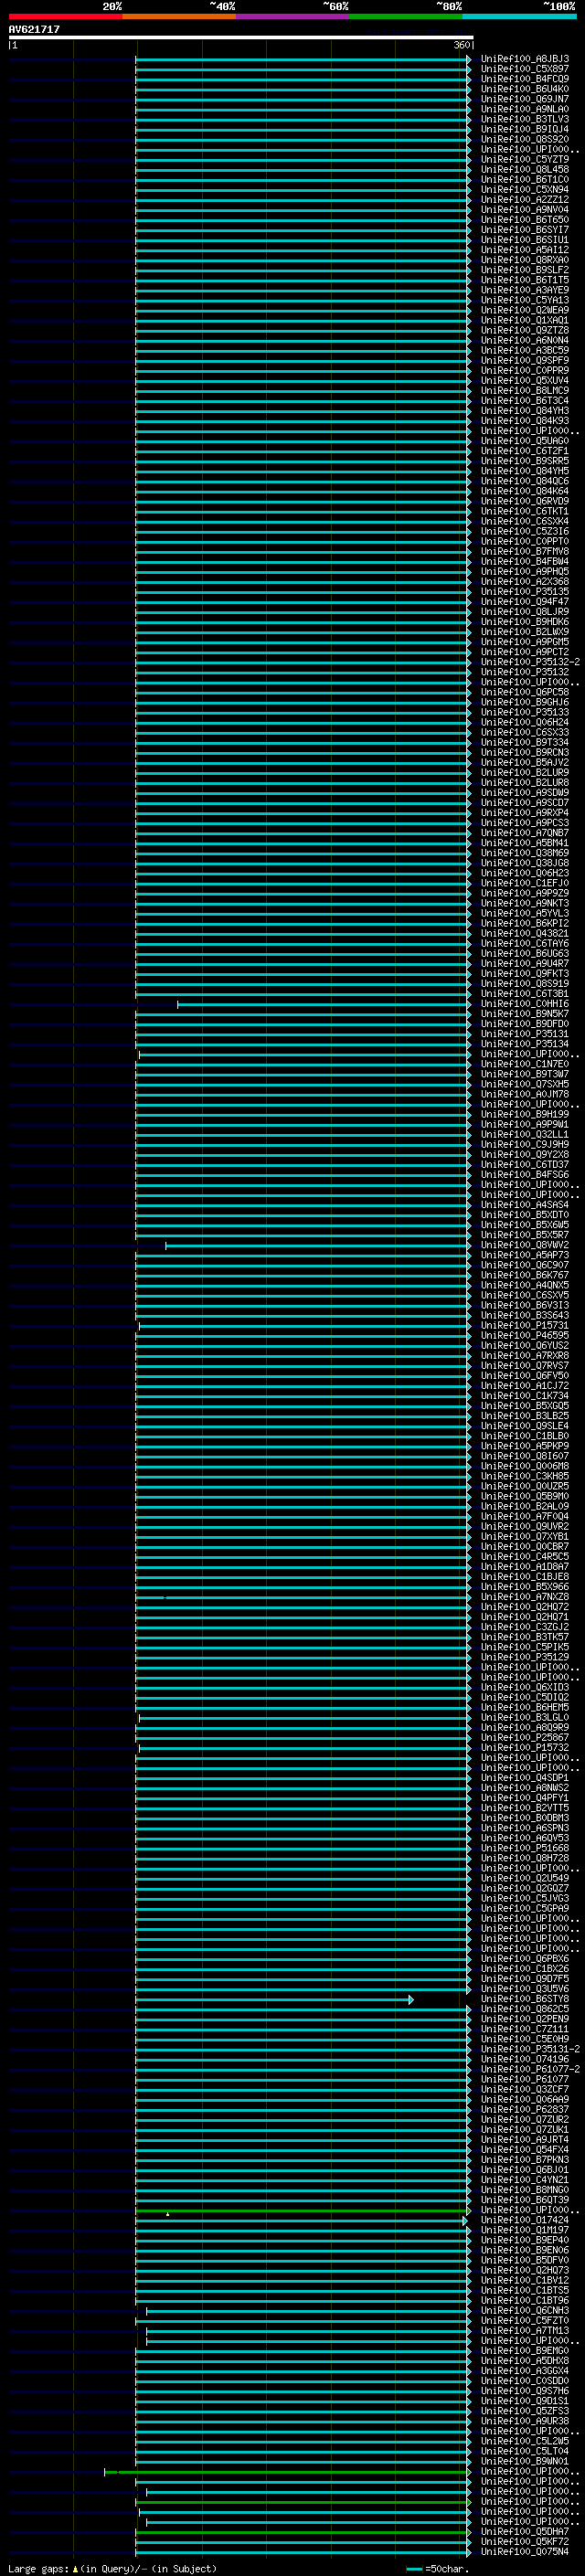Click the UniRef100_Q9ZTZ8 label
Viewport: 585px width, 2576px height.
(525, 330)
